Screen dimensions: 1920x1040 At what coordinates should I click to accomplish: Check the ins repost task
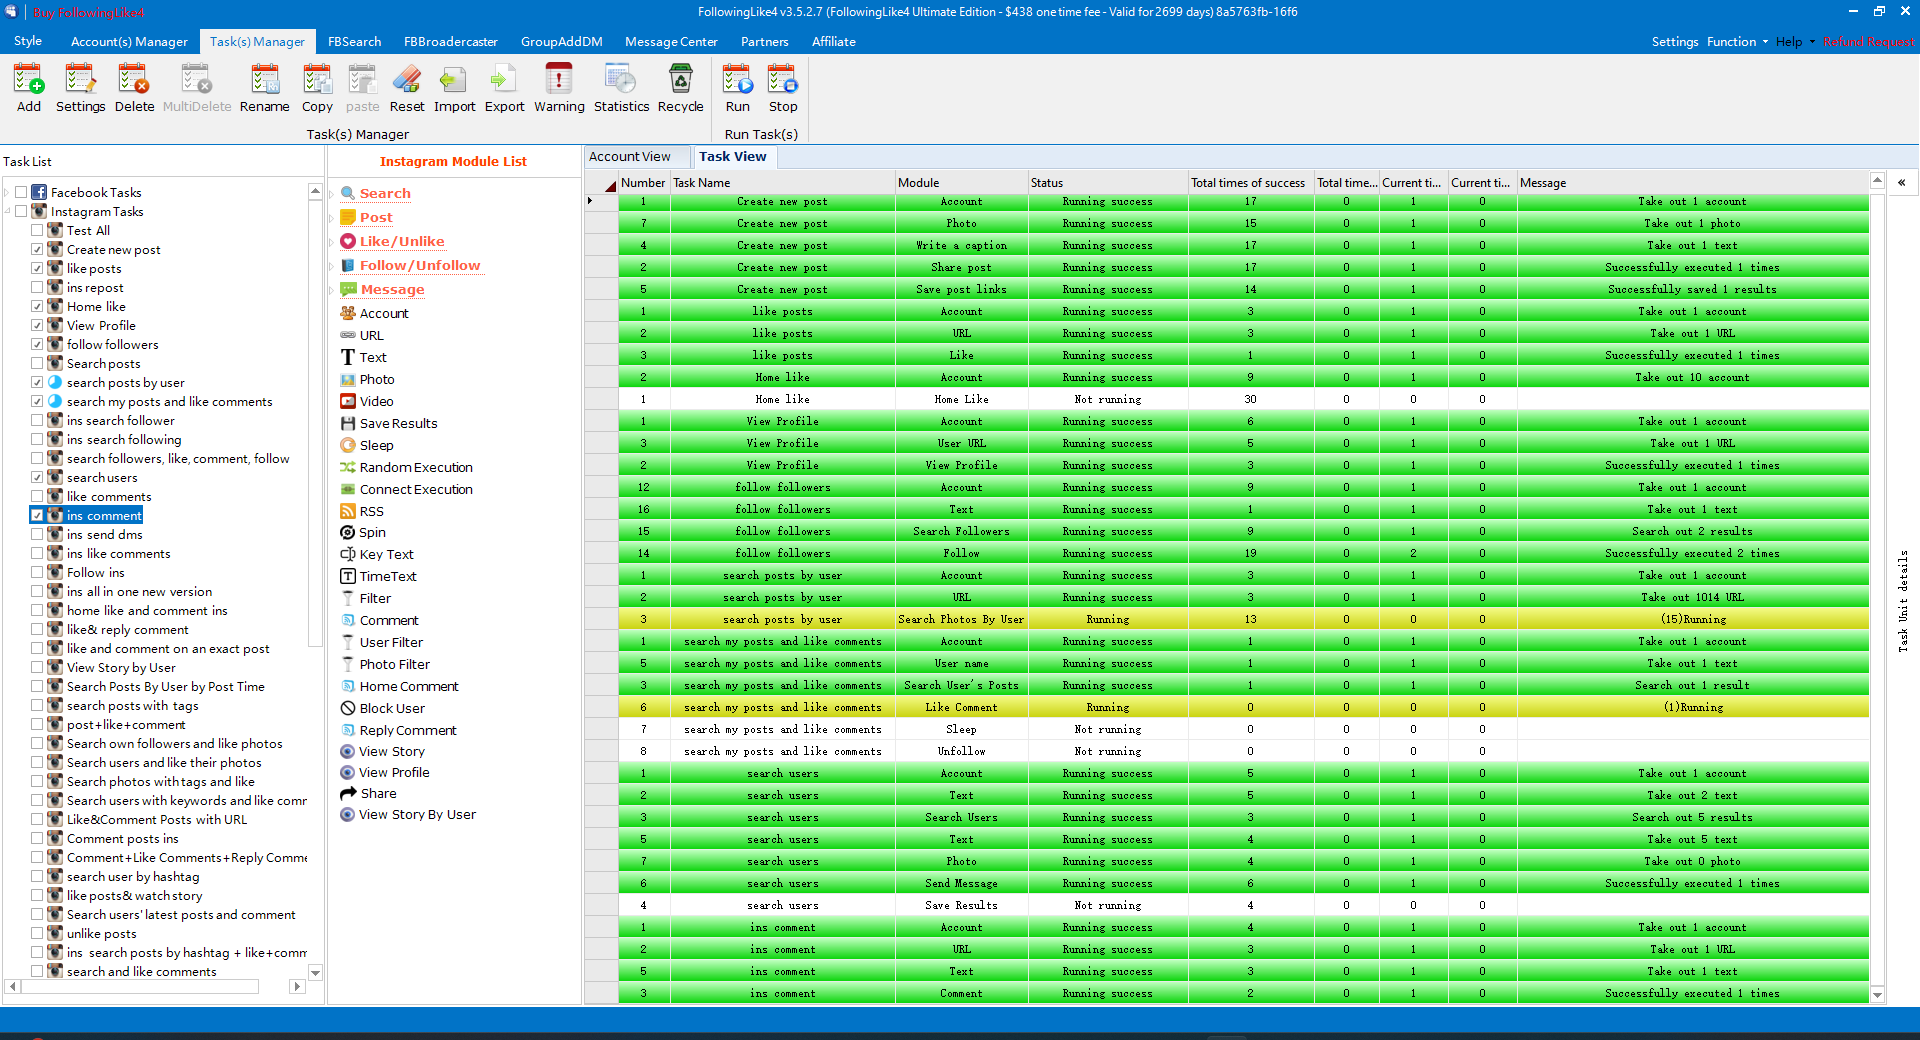(x=37, y=287)
